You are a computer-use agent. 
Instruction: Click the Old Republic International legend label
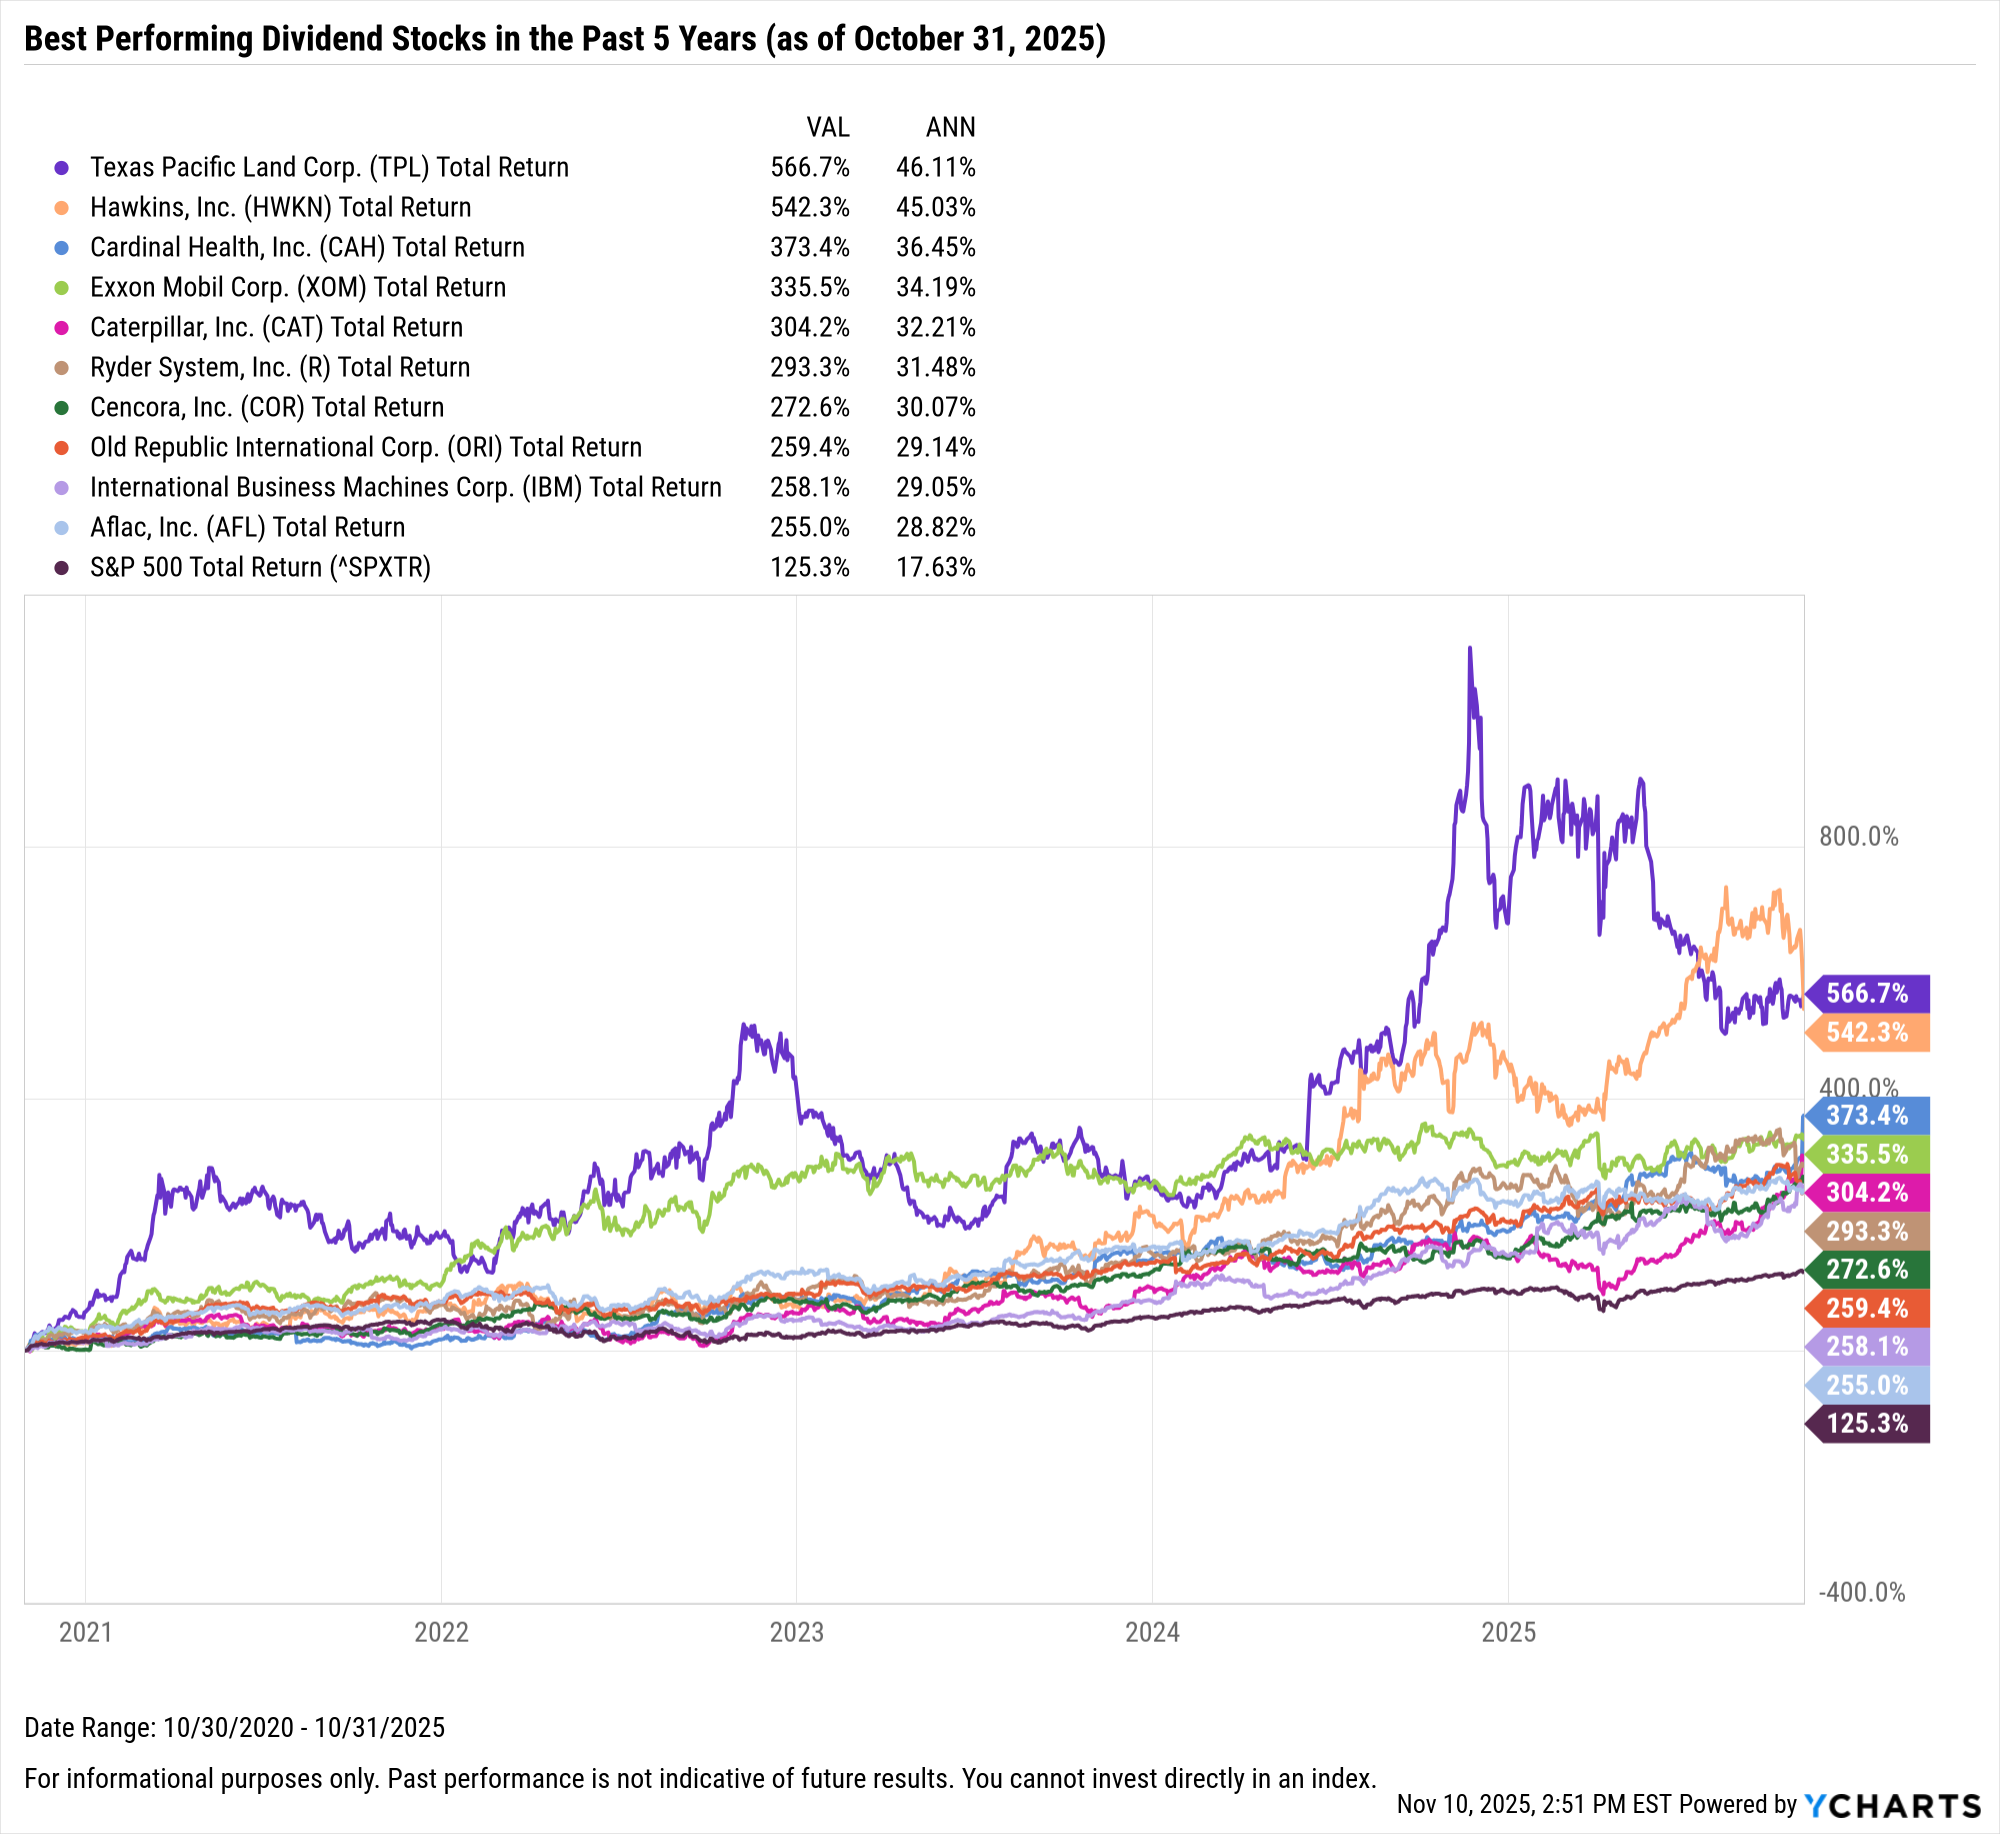pyautogui.click(x=366, y=448)
